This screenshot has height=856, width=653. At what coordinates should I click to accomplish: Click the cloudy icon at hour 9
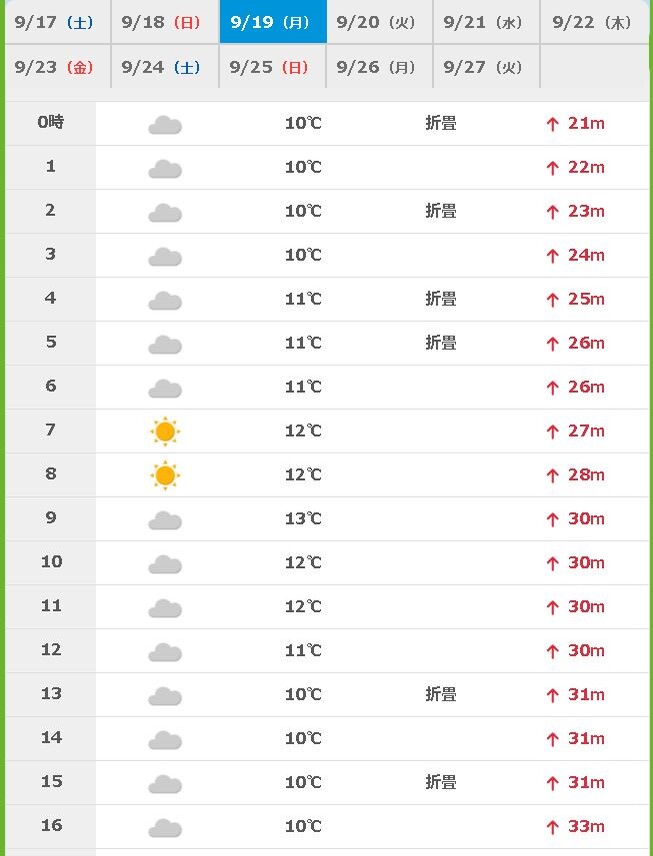pyautogui.click(x=165, y=520)
